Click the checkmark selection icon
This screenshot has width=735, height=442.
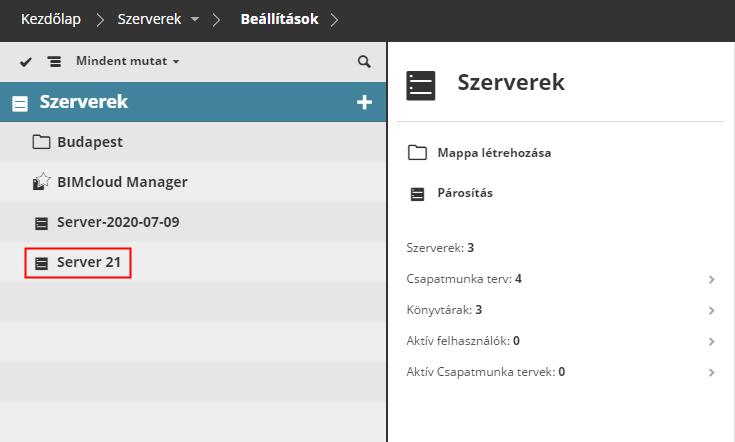[26, 62]
